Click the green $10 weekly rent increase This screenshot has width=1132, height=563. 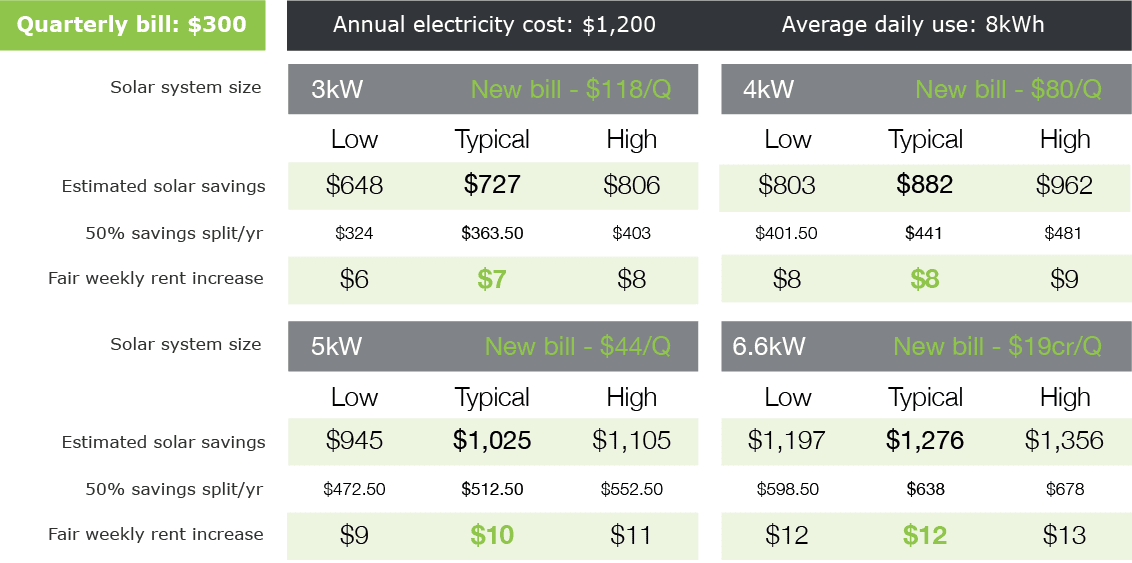(492, 535)
